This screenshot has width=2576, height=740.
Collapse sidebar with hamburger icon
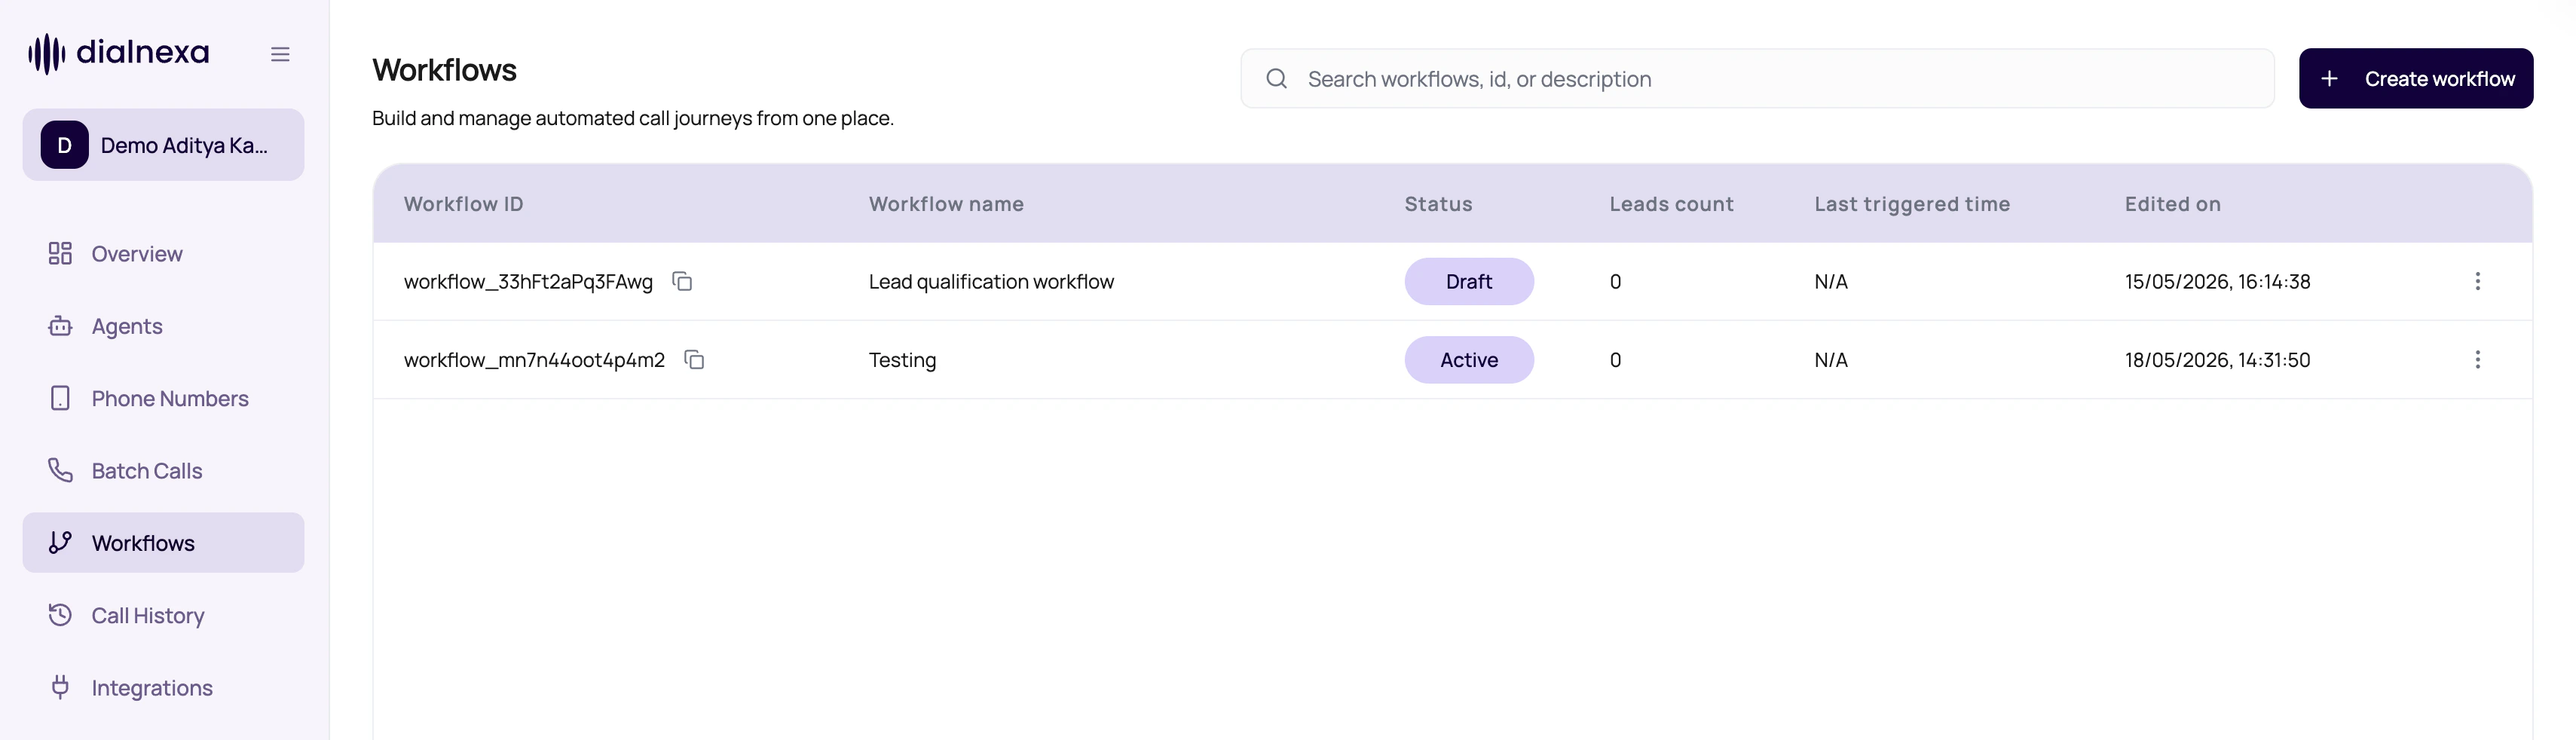(x=280, y=54)
